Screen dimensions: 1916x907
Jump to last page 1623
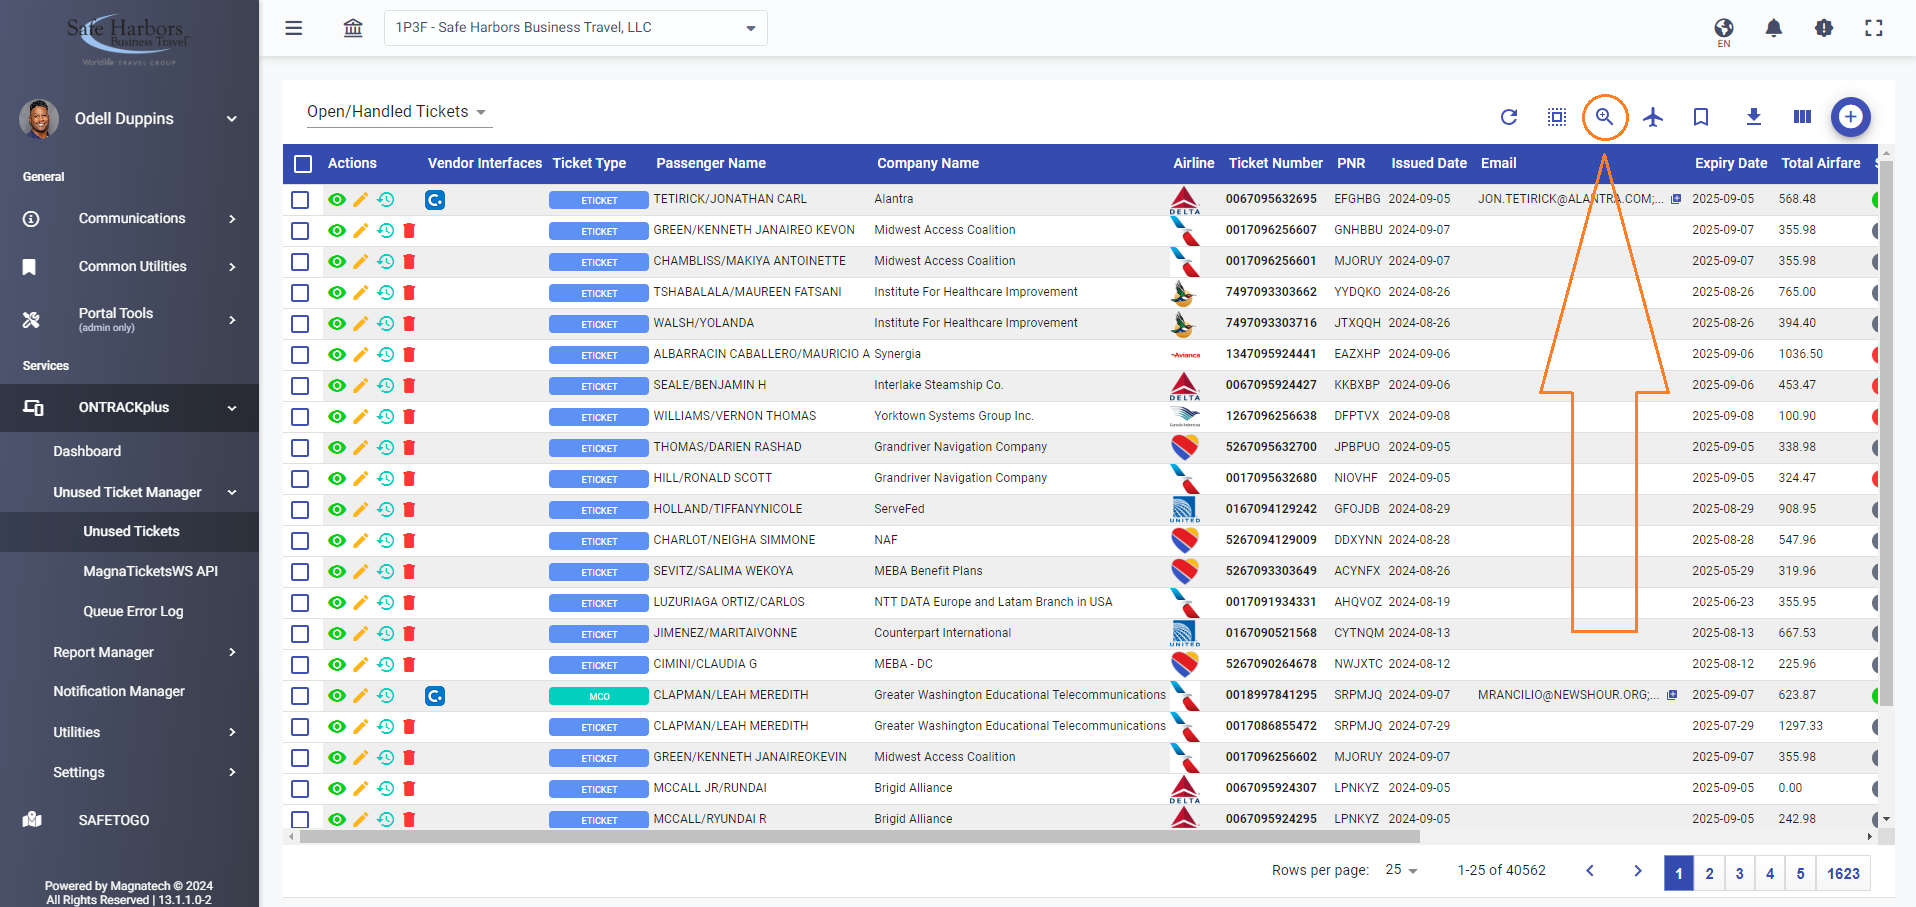point(1843,873)
